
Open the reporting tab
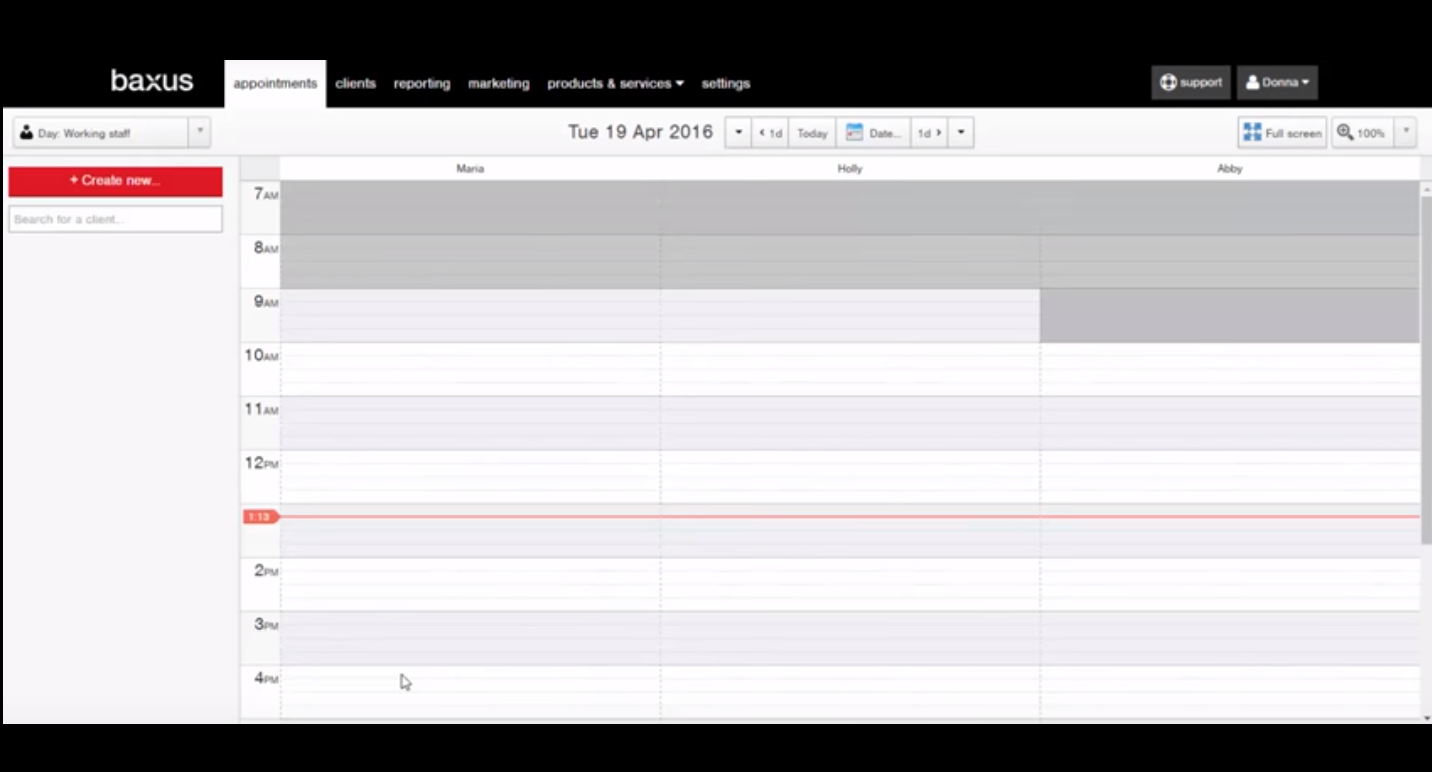(421, 84)
